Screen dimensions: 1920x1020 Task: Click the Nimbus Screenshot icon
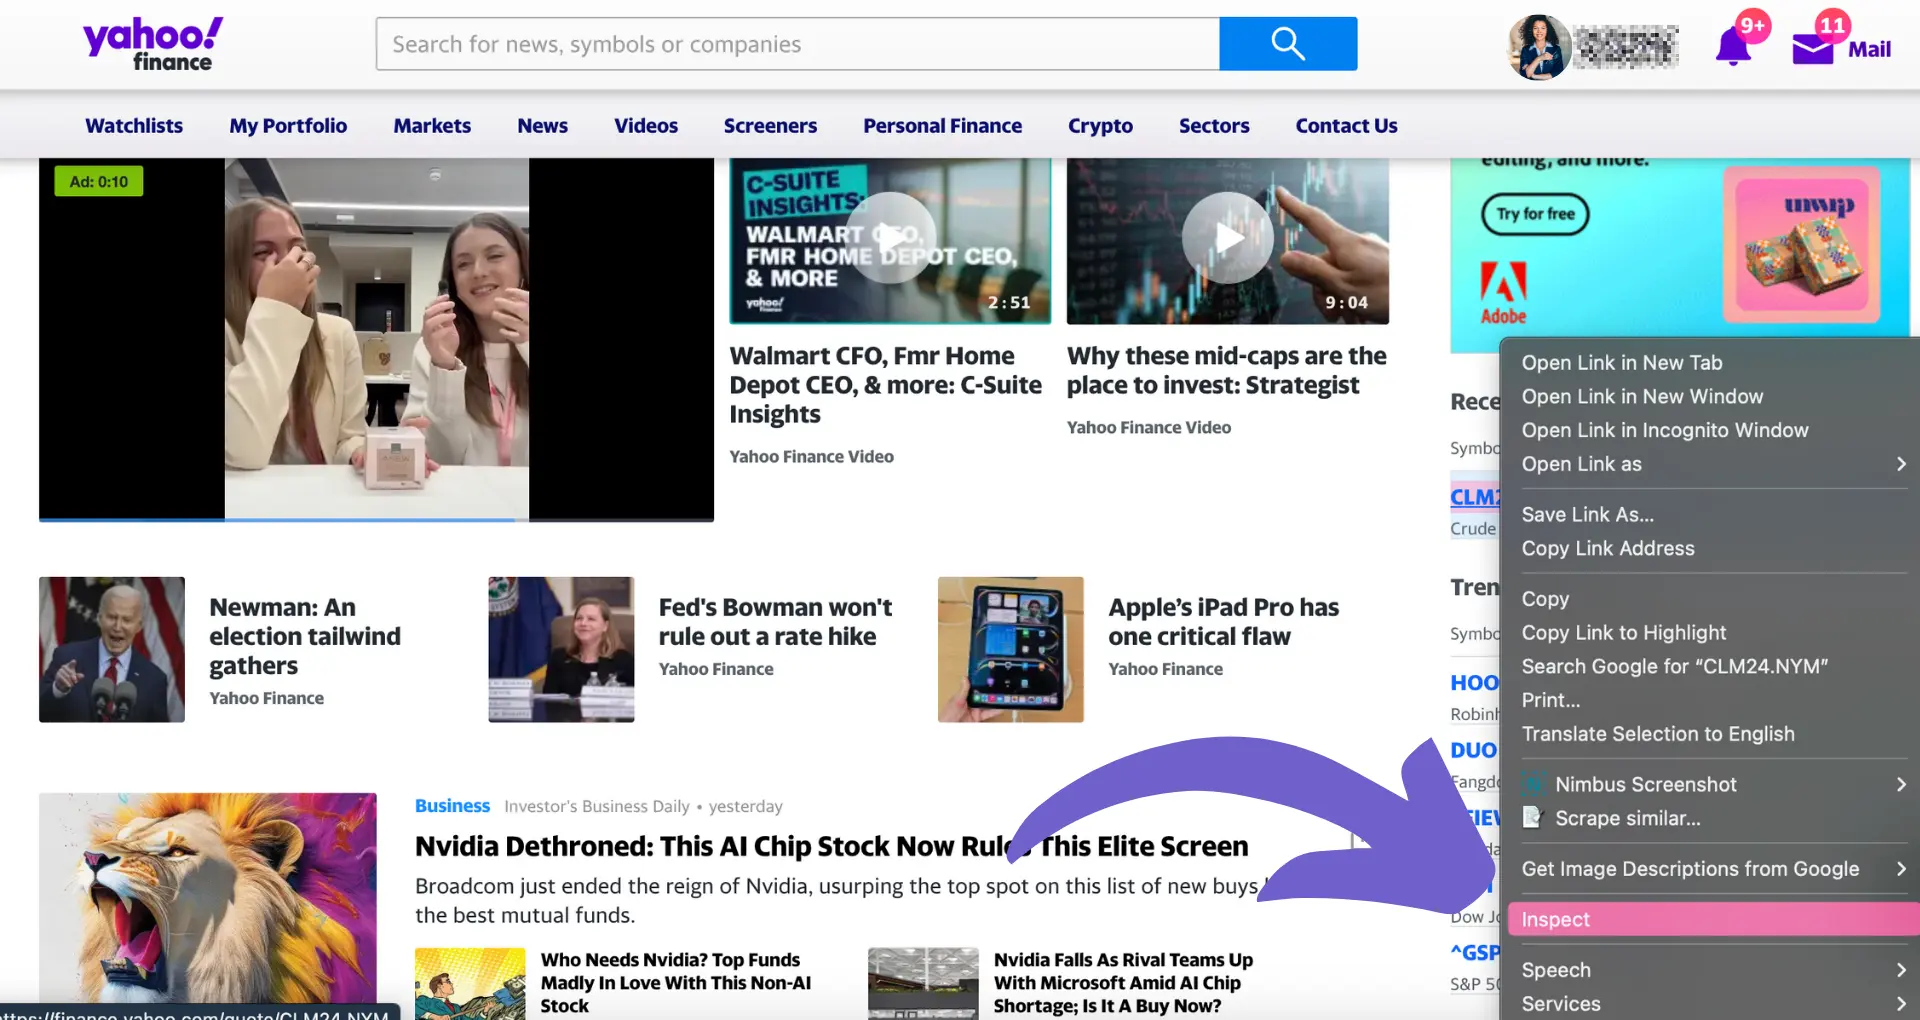click(x=1533, y=785)
